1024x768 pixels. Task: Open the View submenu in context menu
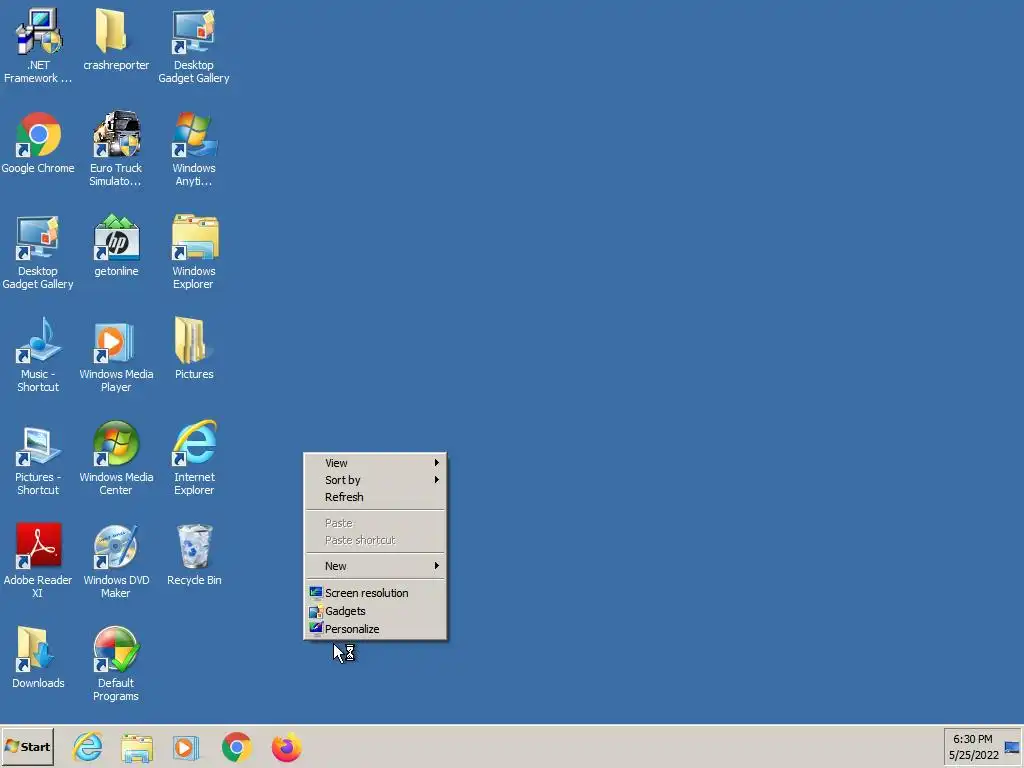376,463
